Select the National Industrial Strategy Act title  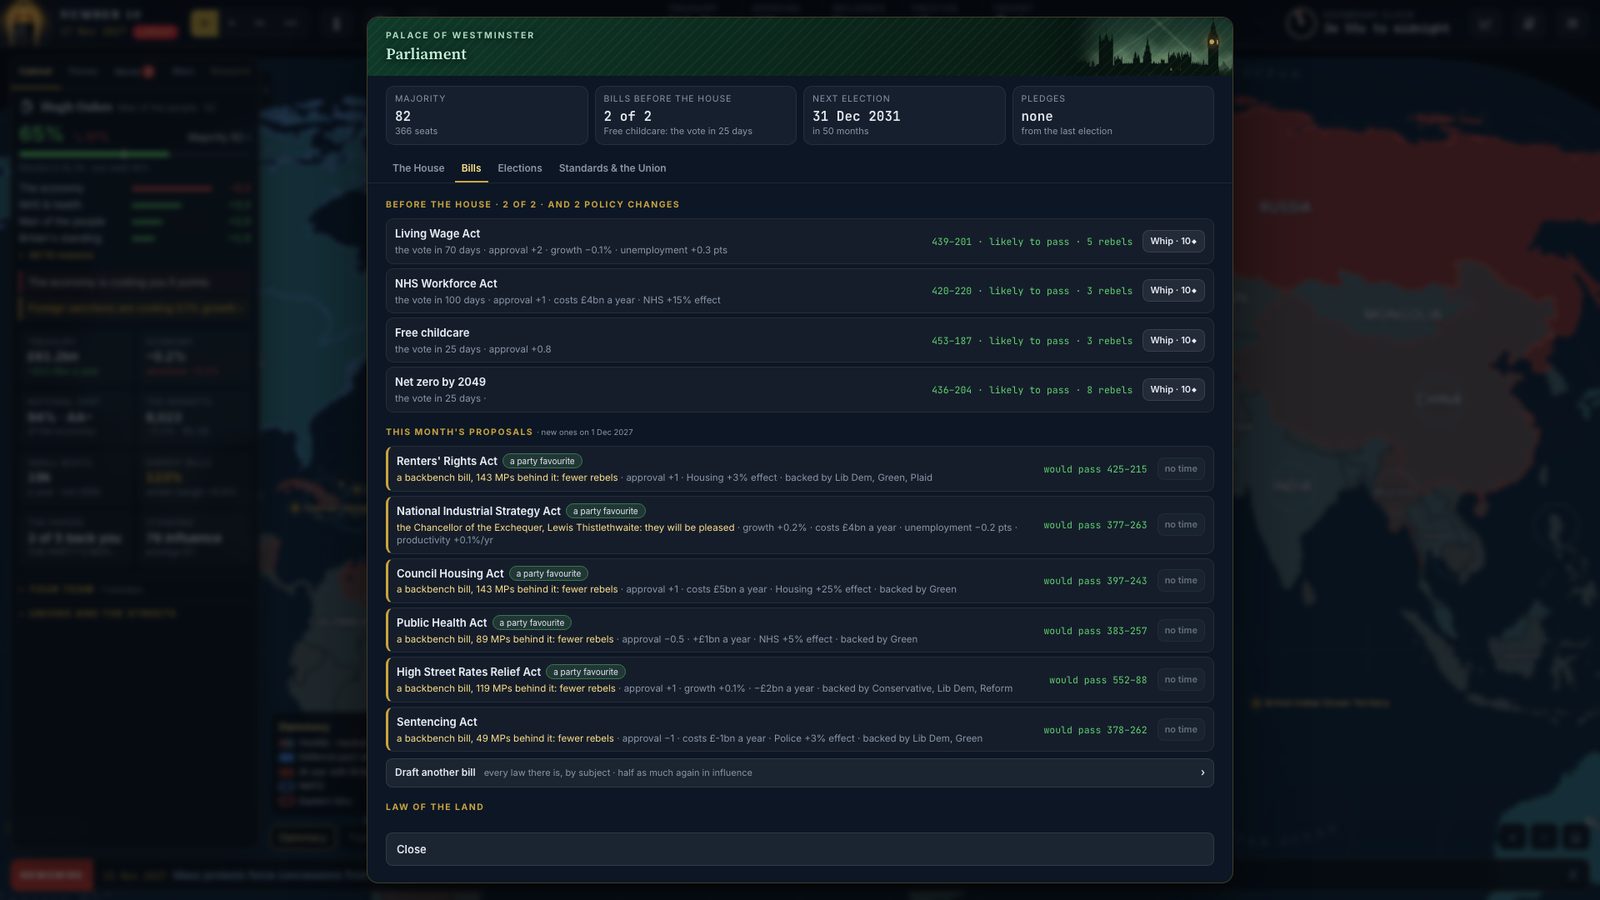478,511
